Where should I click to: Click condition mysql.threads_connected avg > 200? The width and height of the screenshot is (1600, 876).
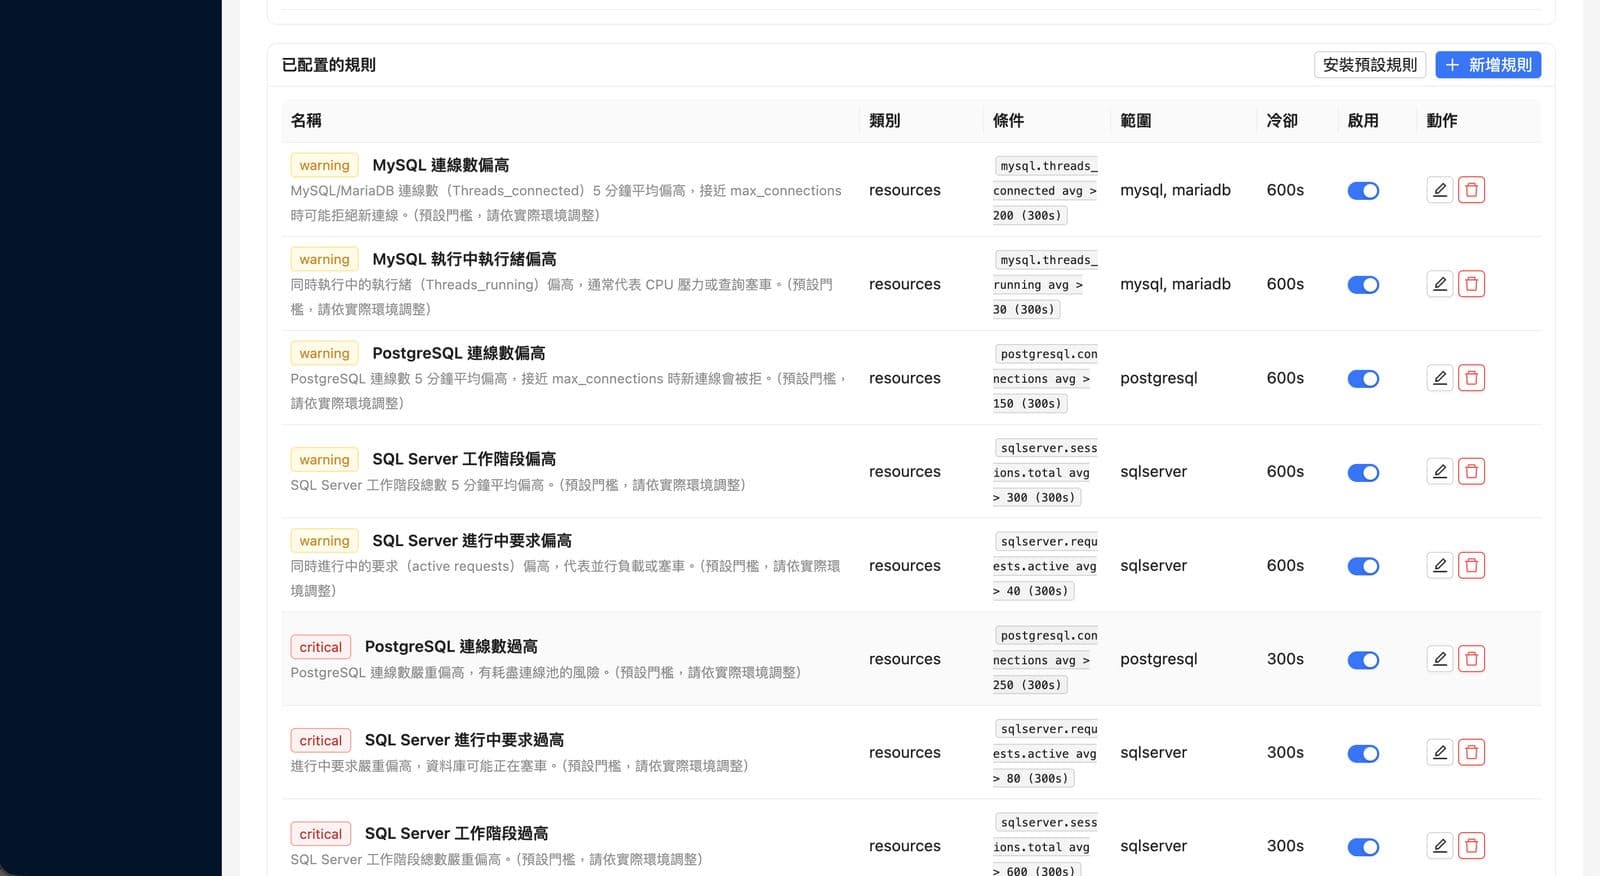(x=1045, y=190)
